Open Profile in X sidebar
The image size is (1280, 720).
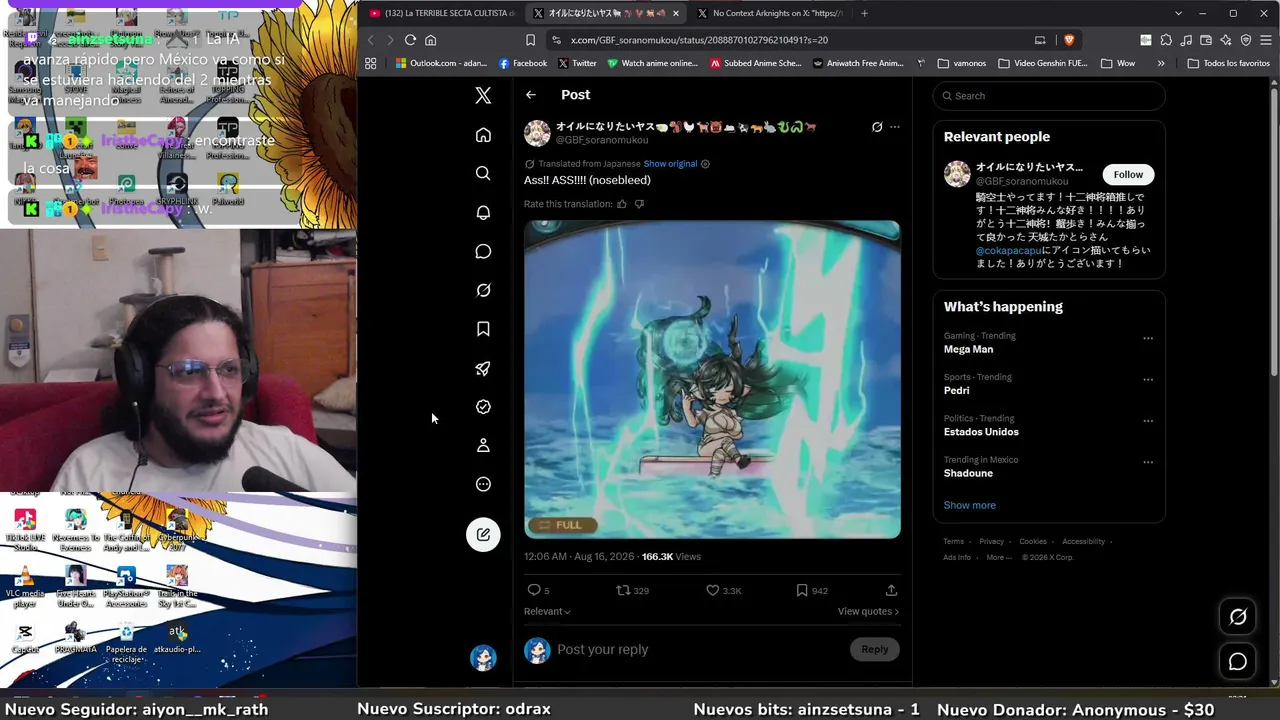tap(483, 445)
